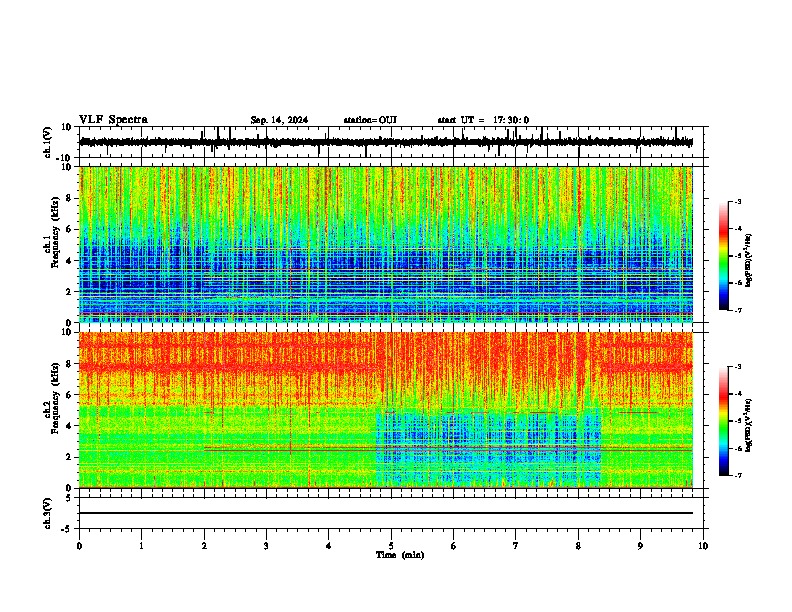The height and width of the screenshot is (612, 792).
Task: Click the "Time (min)" x-axis label
Action: (400, 555)
